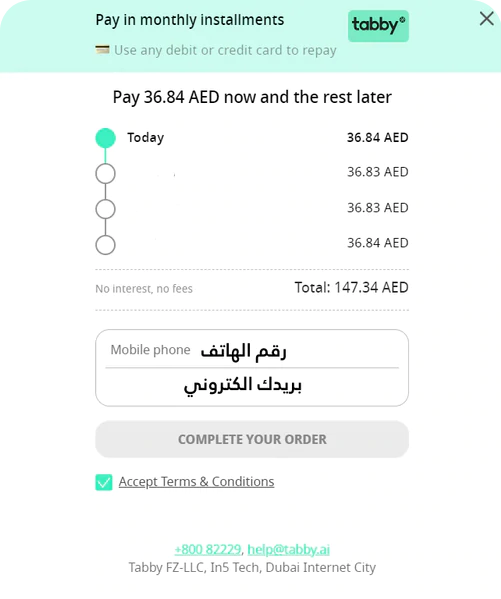Click the tabby logo badge

[x=378, y=26]
